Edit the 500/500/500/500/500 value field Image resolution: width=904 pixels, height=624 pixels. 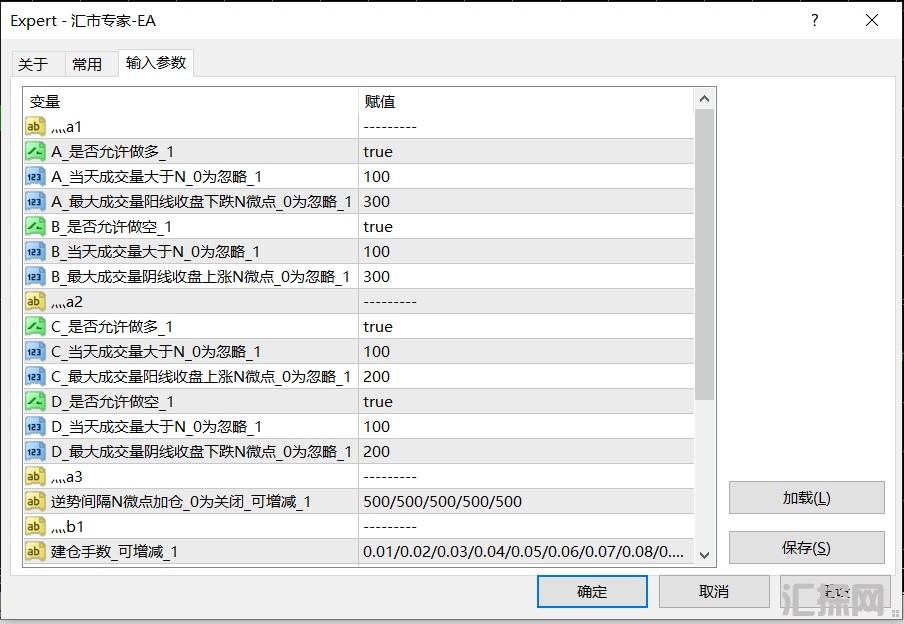pyautogui.click(x=525, y=502)
